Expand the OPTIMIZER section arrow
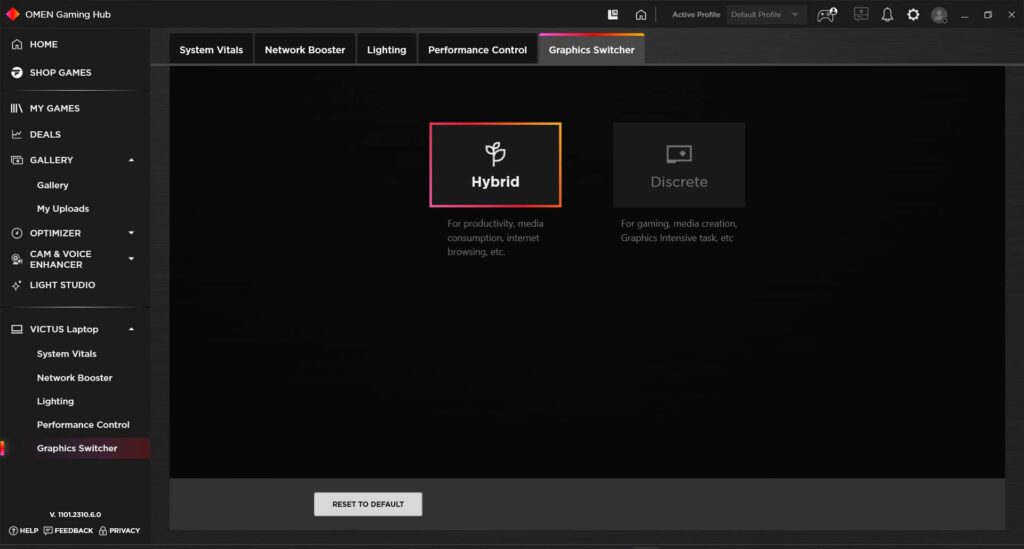 [131, 233]
